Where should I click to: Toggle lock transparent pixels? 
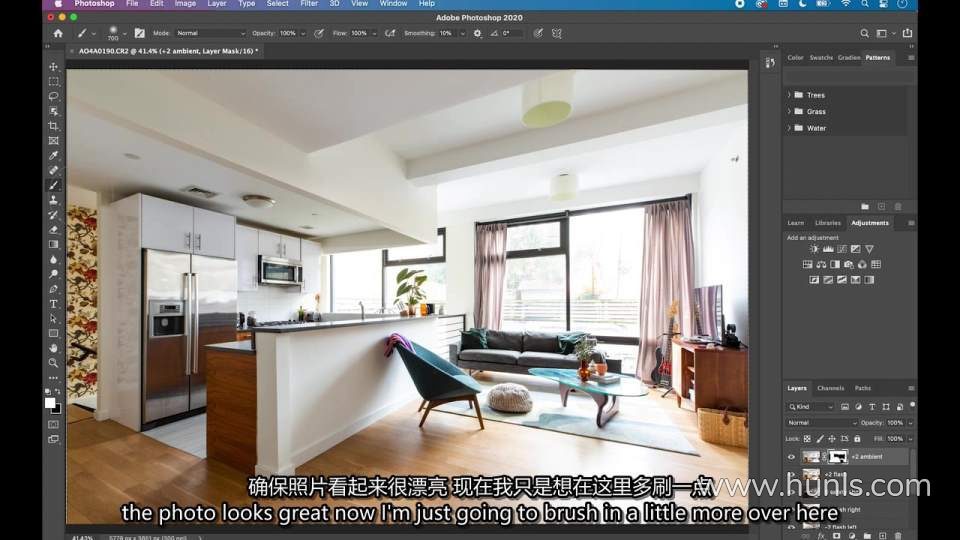coord(807,439)
